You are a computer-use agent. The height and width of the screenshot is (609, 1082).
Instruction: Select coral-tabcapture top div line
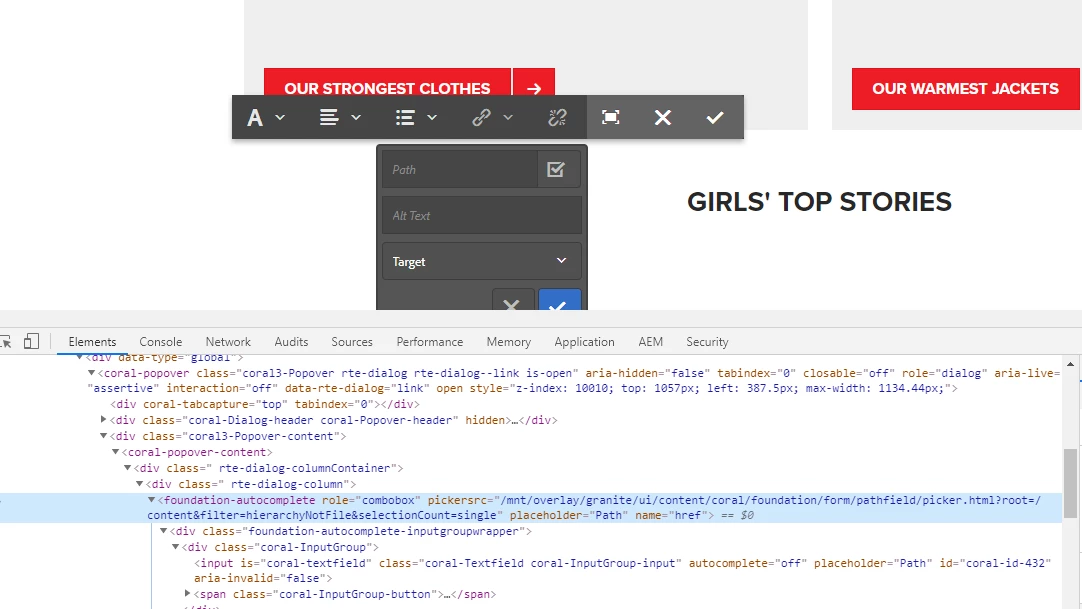point(265,404)
